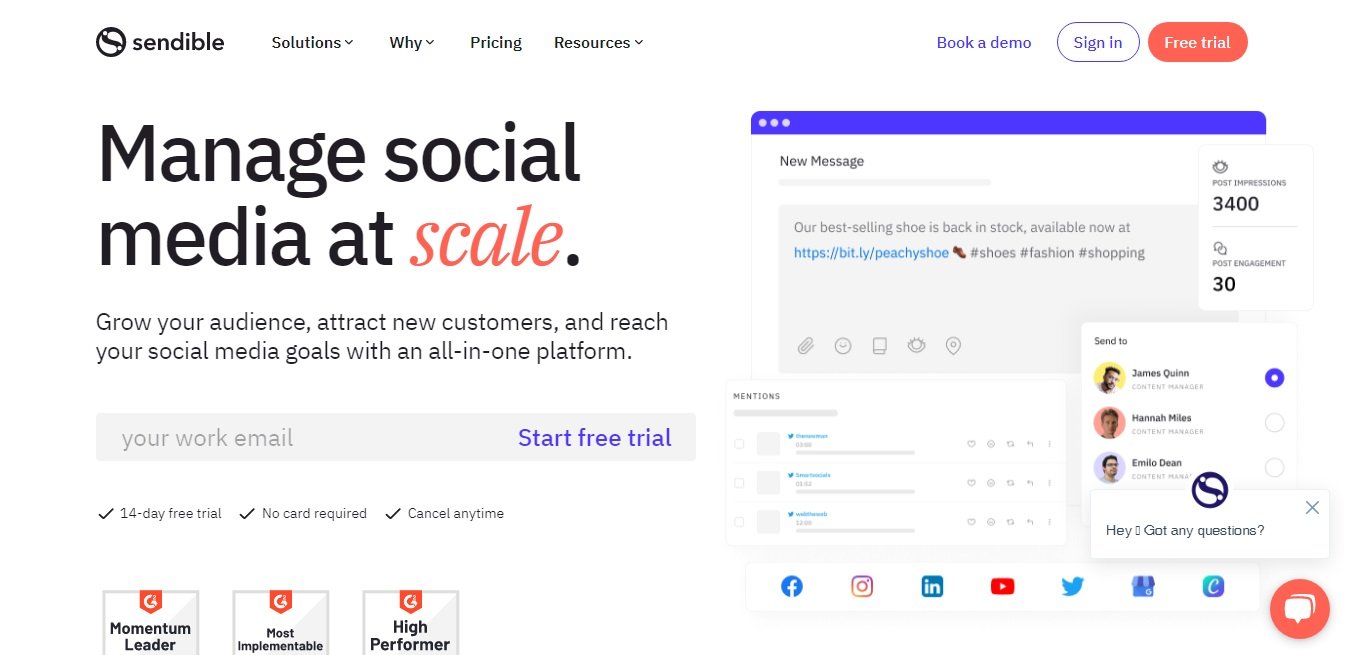Select the YouTube icon in the networks row
This screenshot has height=655, width=1345.
coord(1002,586)
